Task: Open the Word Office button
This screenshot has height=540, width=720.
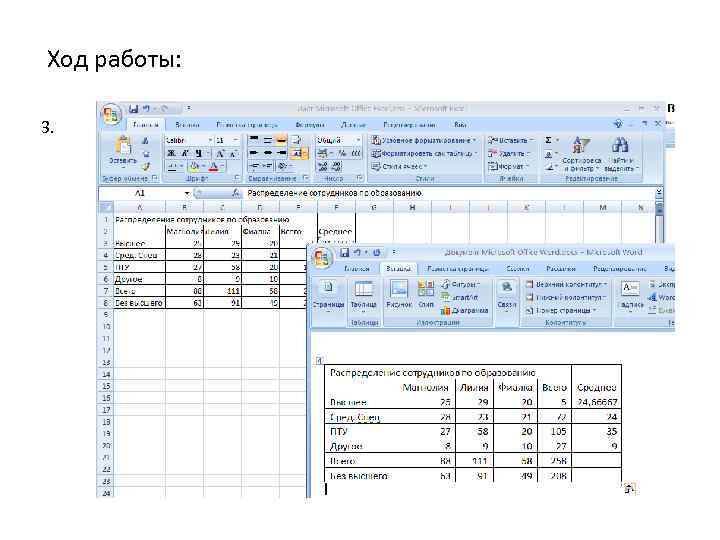Action: (322, 257)
